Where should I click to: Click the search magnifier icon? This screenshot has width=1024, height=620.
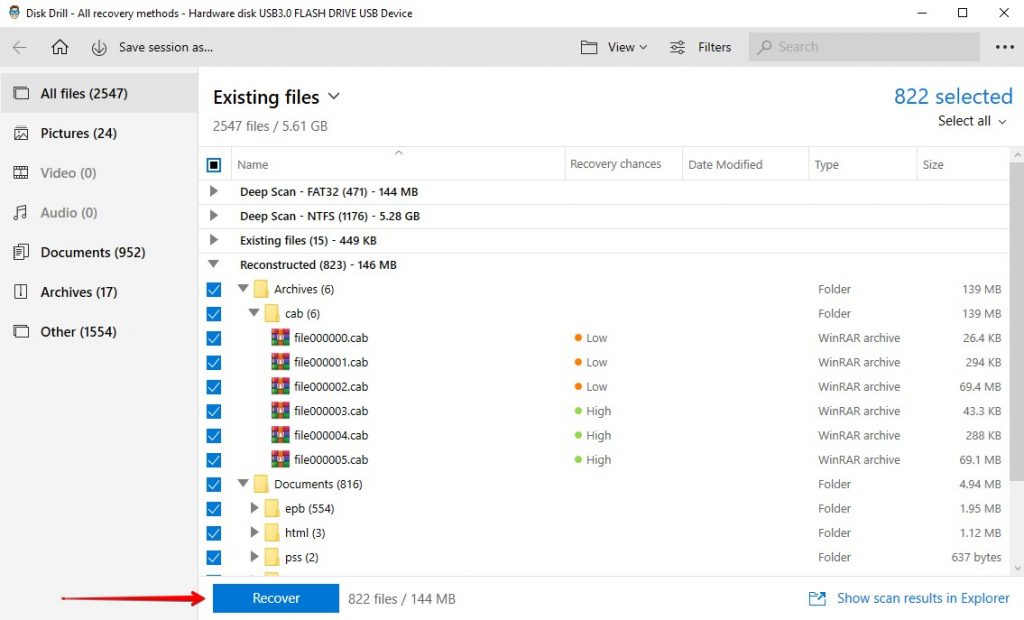coord(763,46)
